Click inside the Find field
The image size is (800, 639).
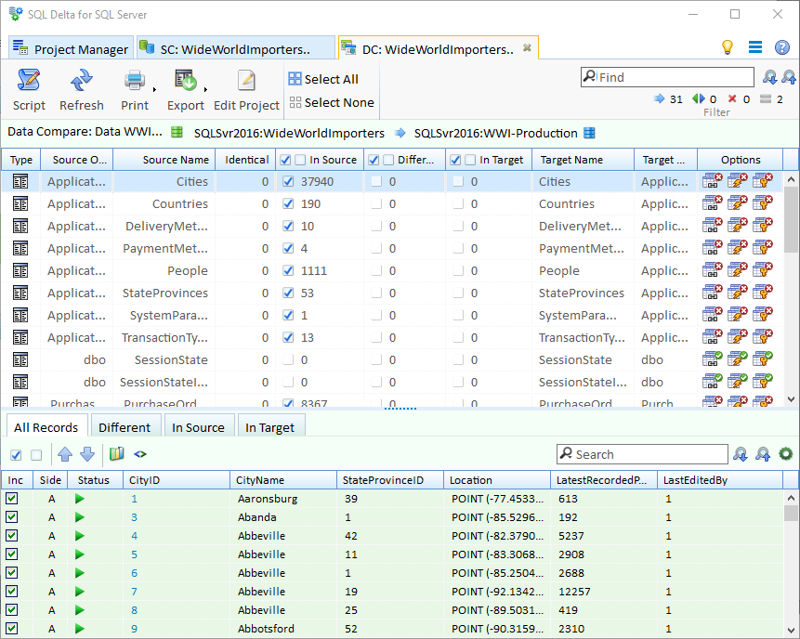[x=670, y=76]
